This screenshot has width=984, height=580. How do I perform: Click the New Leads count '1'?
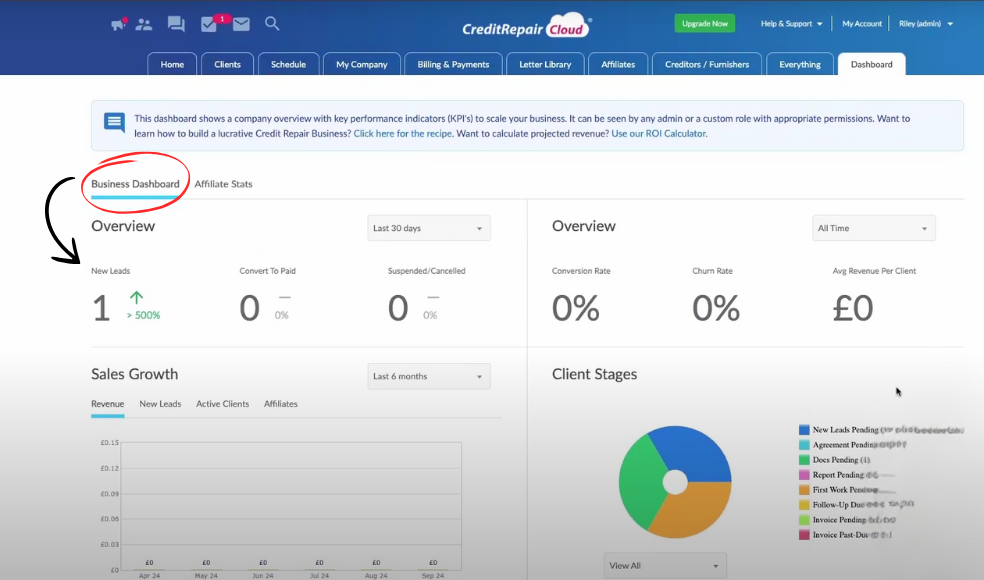pos(101,308)
